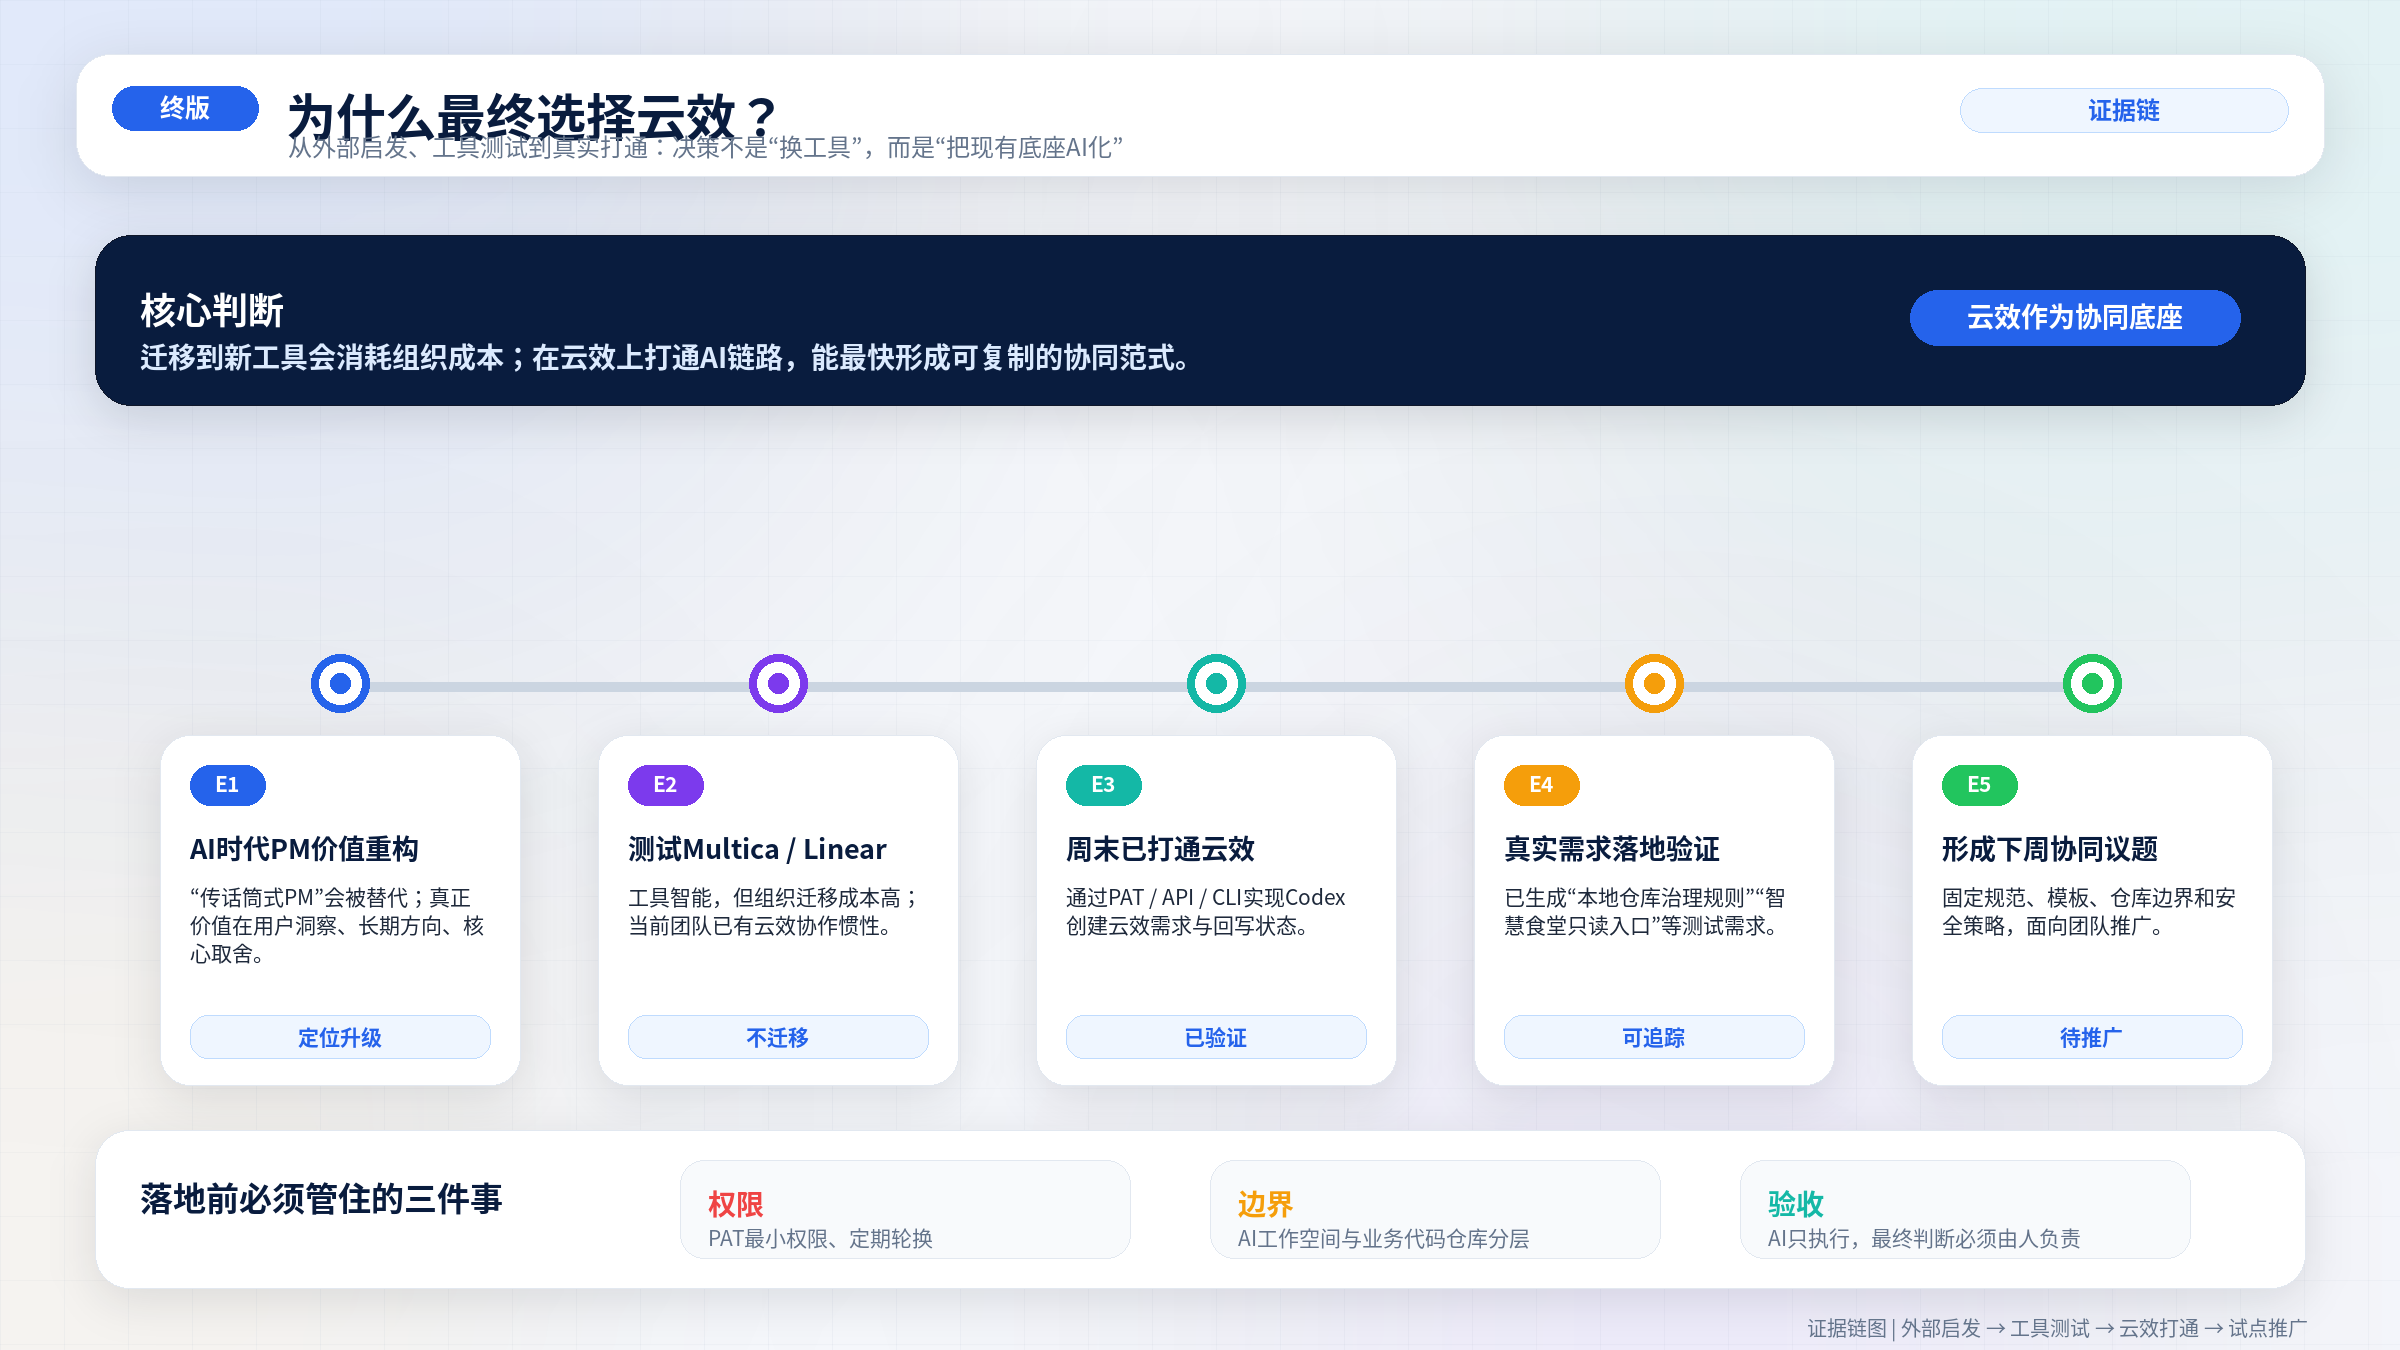Click the 终版 badge
The image size is (2400, 1350).
(185, 108)
